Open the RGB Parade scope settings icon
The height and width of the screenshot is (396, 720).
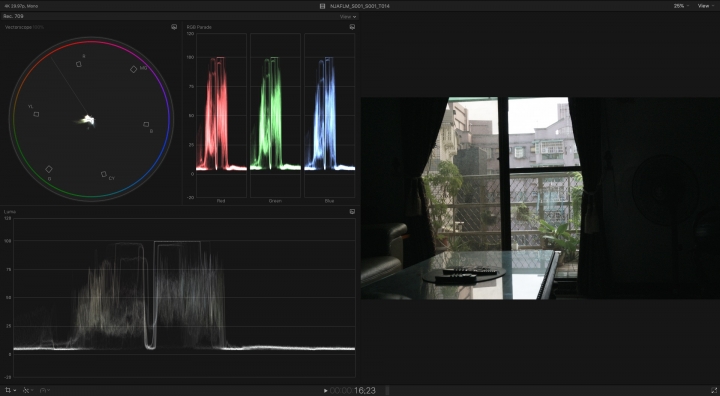(352, 27)
